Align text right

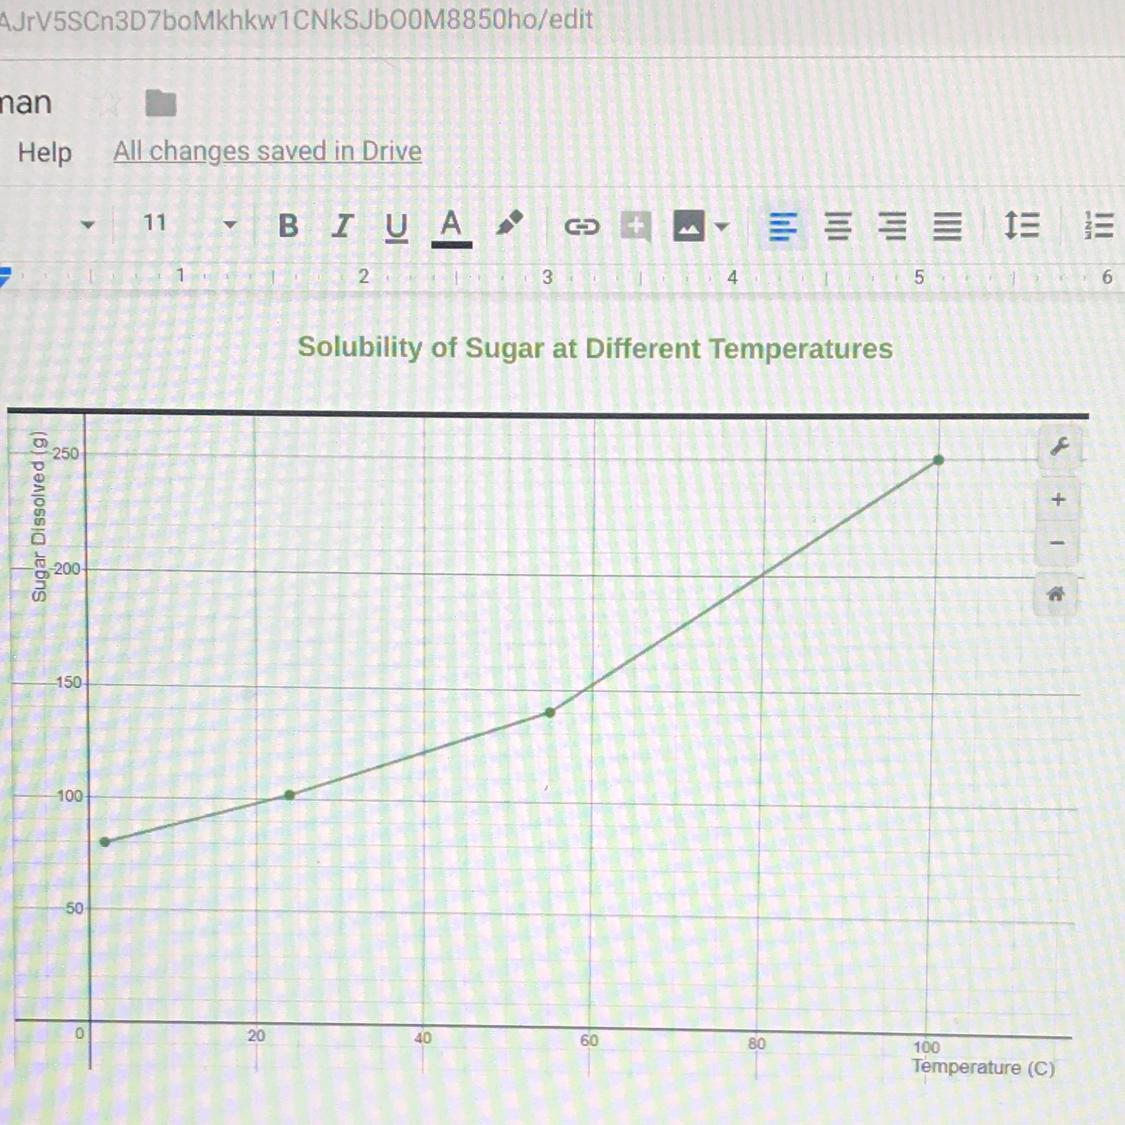click(x=893, y=227)
